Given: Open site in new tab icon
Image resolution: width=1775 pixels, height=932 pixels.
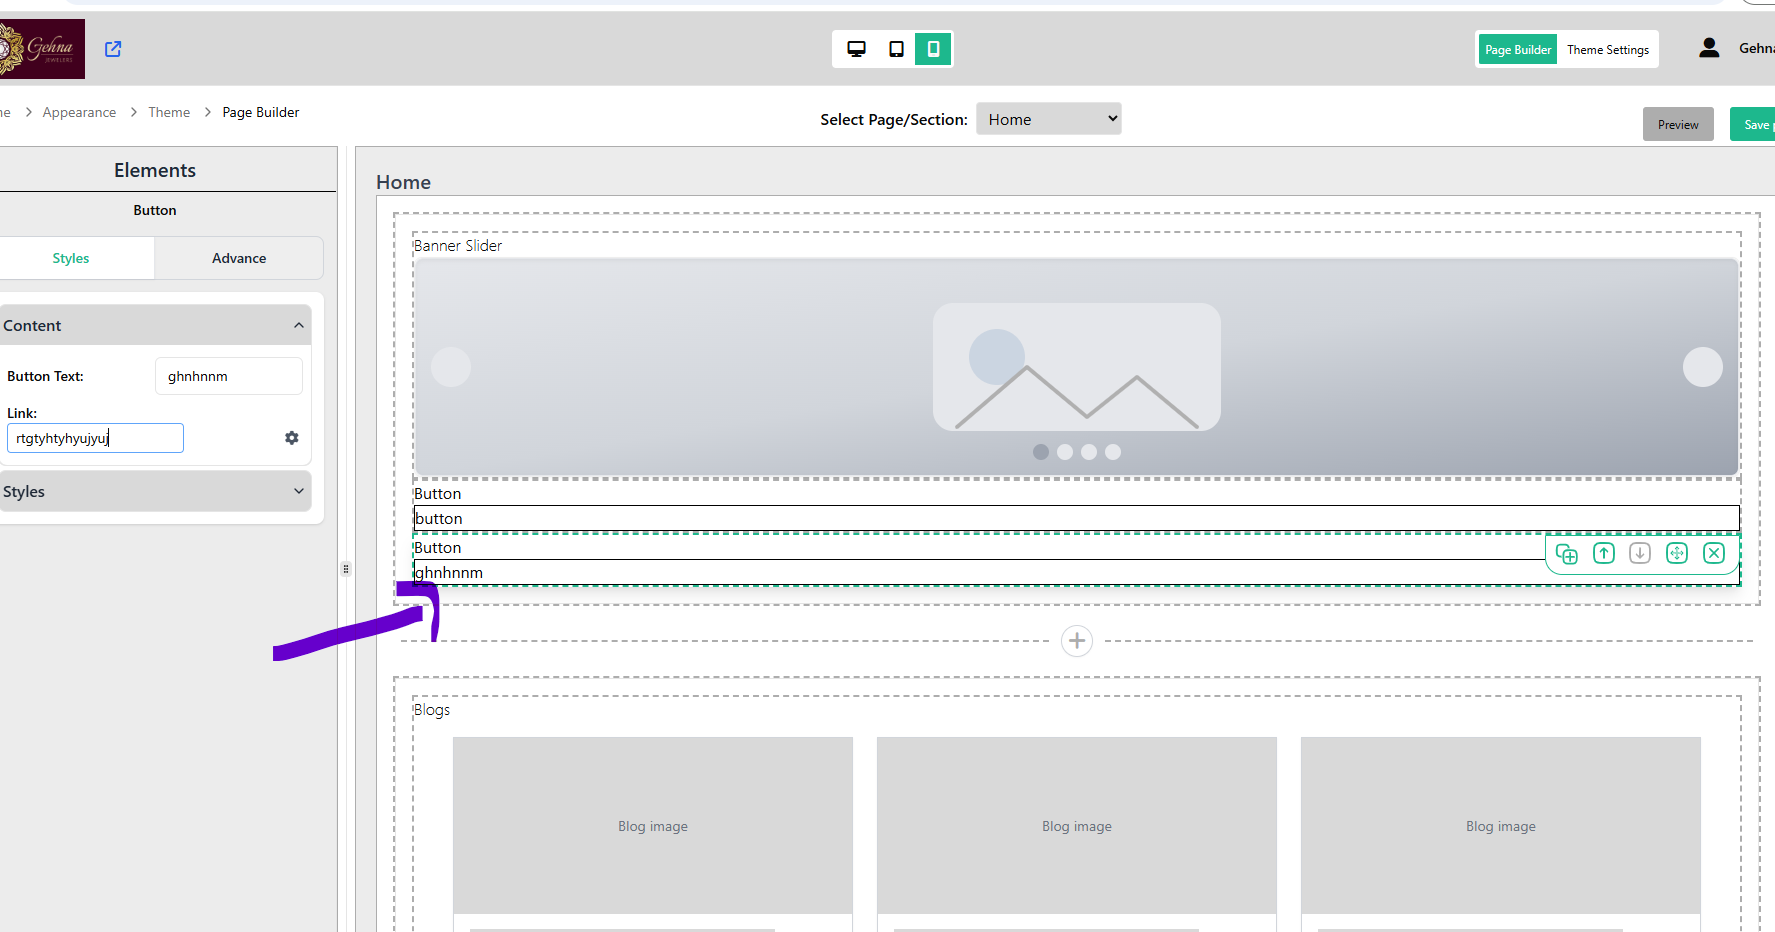Looking at the screenshot, I should click(x=113, y=49).
